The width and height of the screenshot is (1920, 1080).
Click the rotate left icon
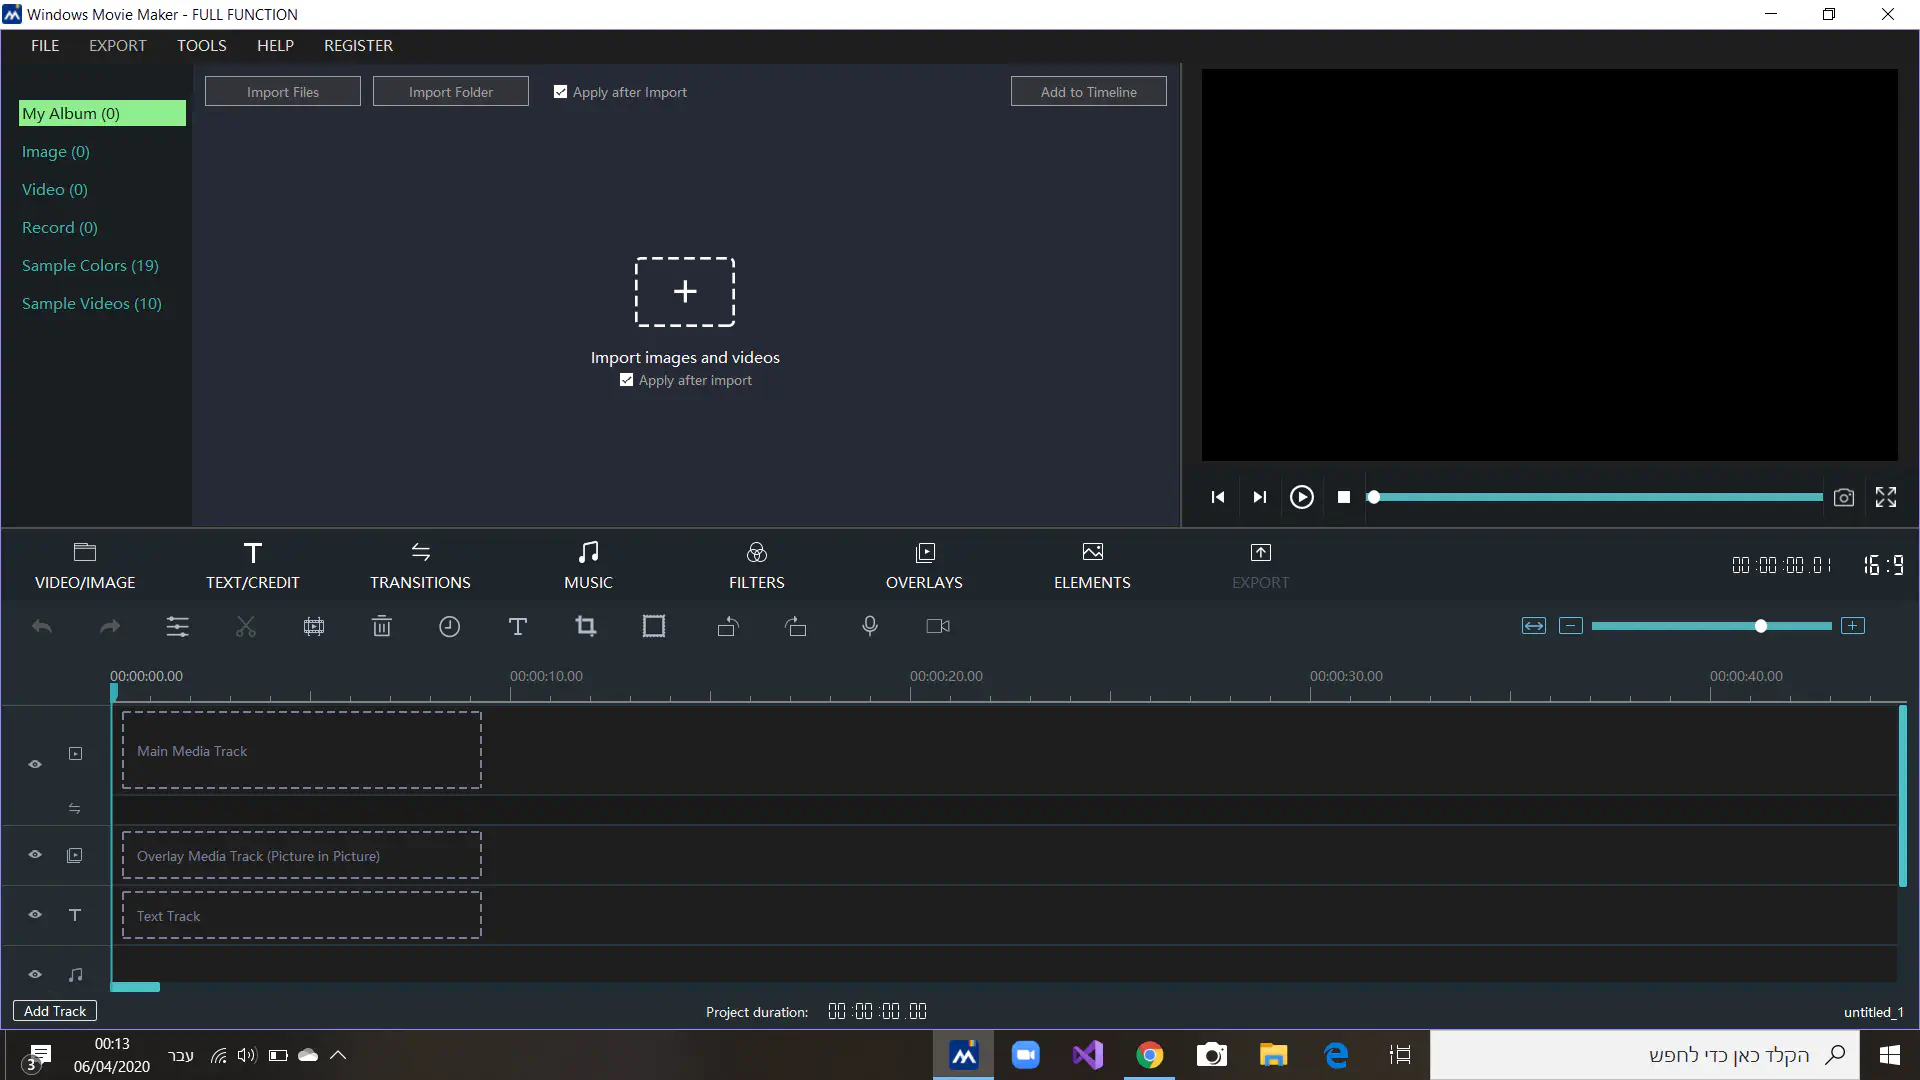click(728, 627)
